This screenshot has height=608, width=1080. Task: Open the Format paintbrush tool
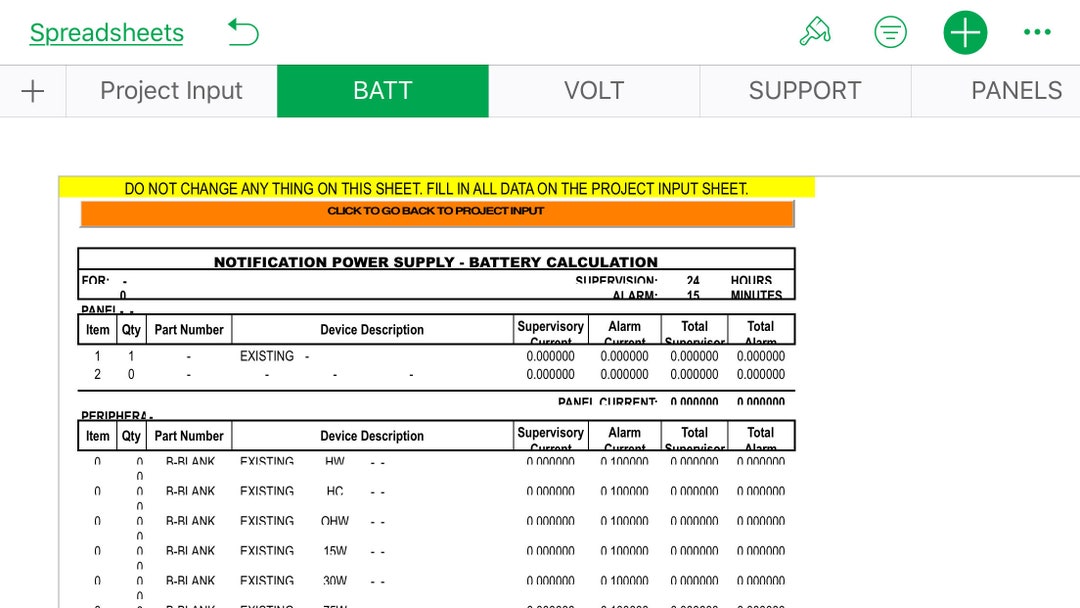tap(817, 31)
